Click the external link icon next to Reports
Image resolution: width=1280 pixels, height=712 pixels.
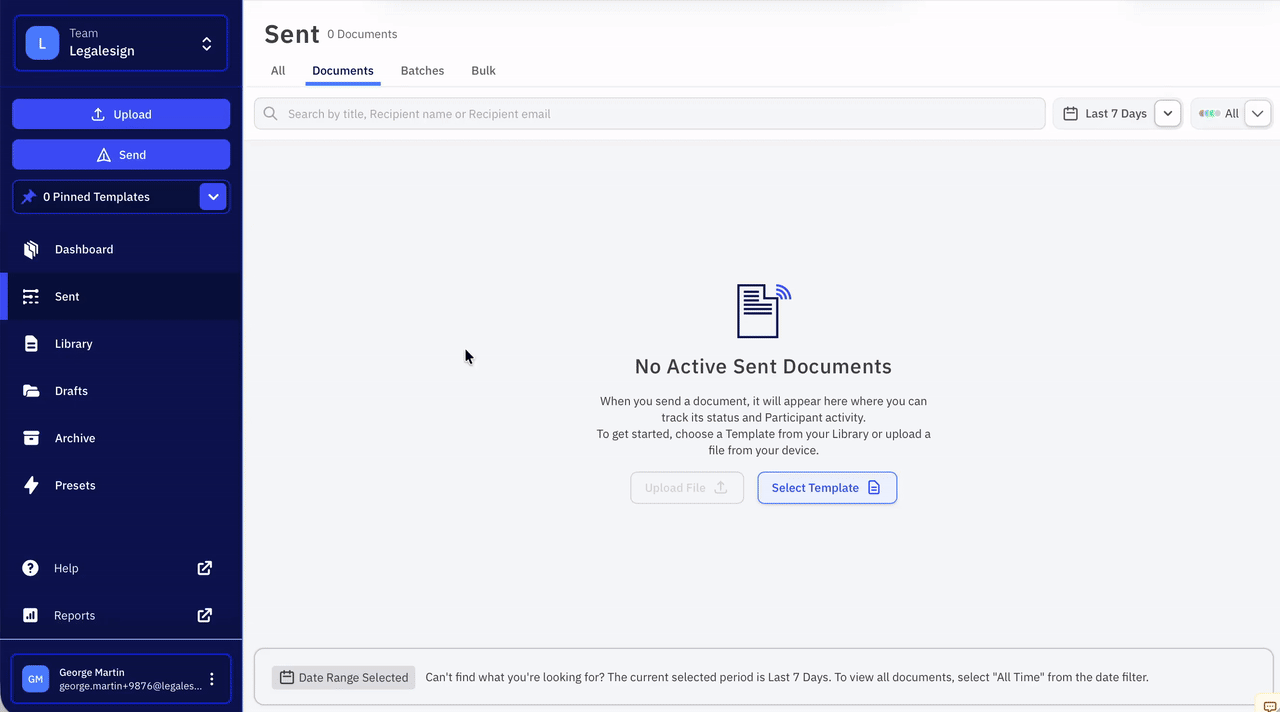coord(204,615)
